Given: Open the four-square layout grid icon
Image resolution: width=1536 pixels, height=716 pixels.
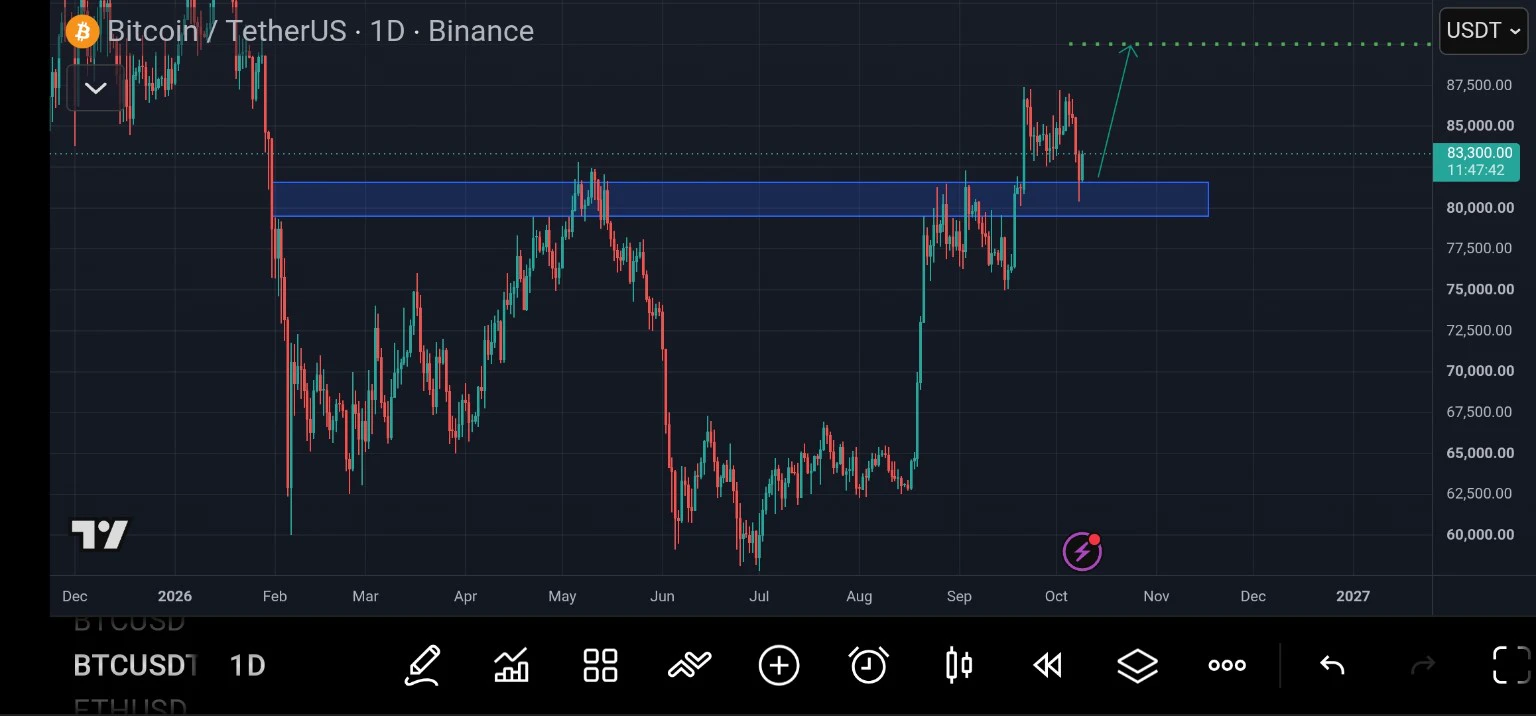Looking at the screenshot, I should pos(601,665).
